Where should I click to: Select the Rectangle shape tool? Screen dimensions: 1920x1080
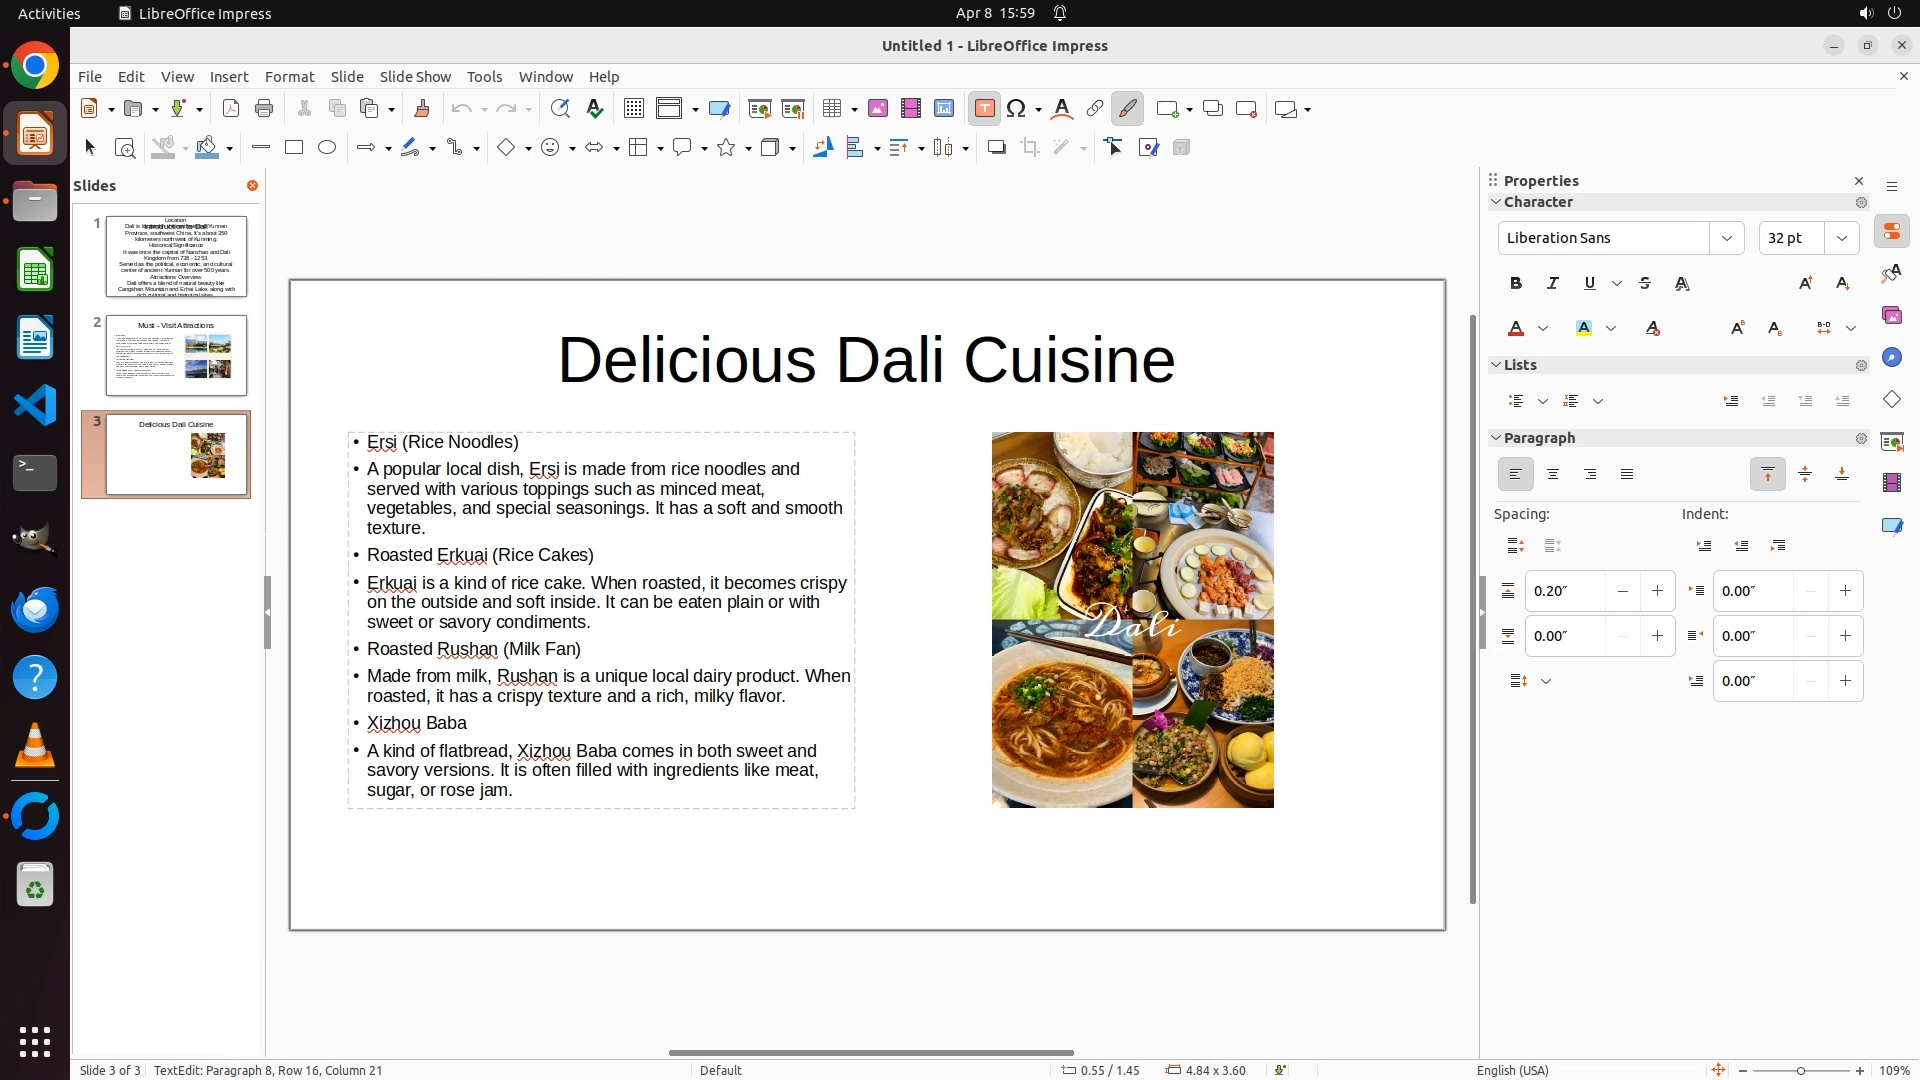pyautogui.click(x=294, y=148)
